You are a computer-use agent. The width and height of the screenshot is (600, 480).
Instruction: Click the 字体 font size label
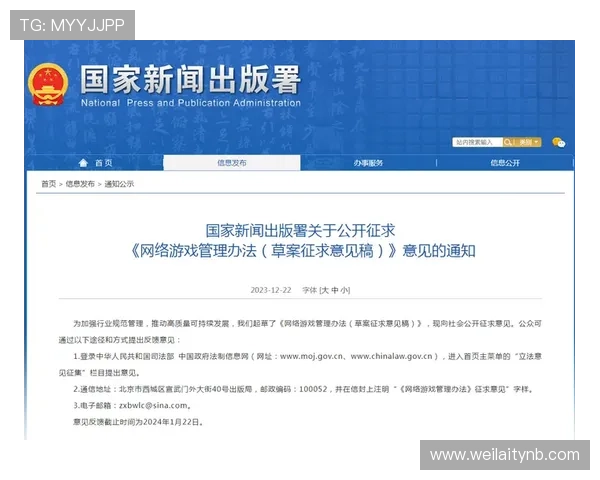(x=310, y=290)
